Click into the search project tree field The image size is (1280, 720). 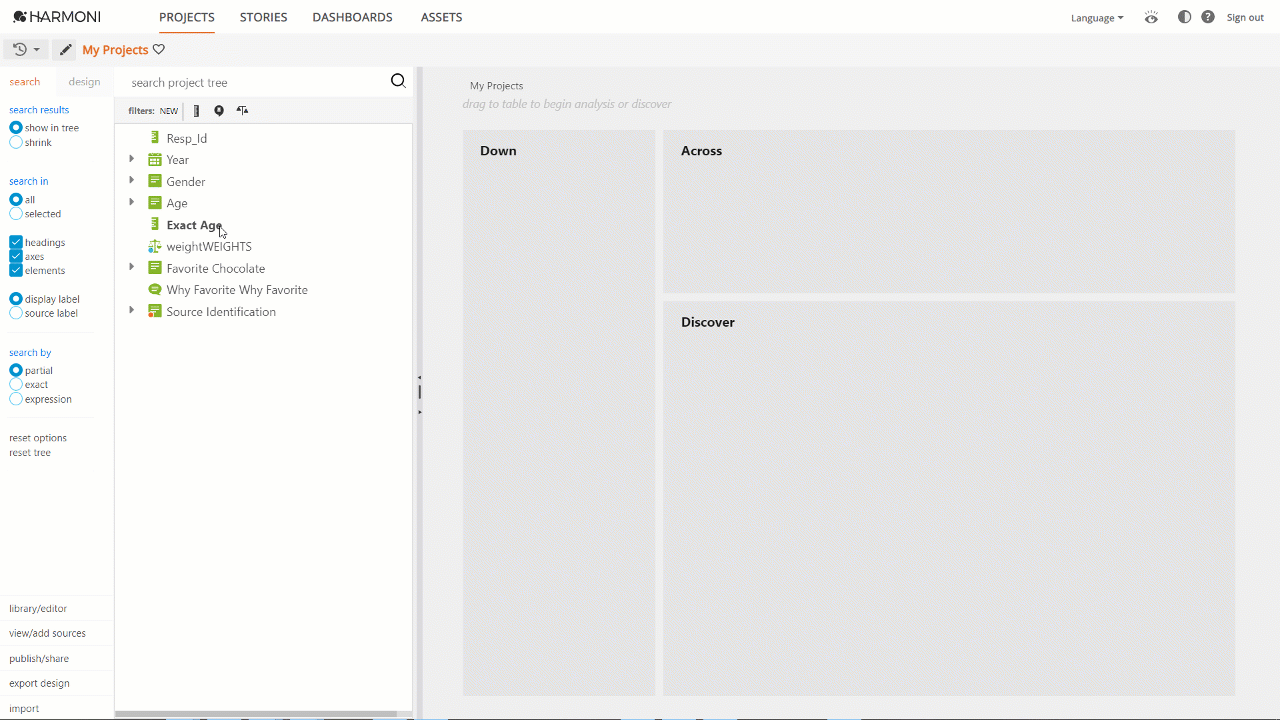(x=255, y=83)
